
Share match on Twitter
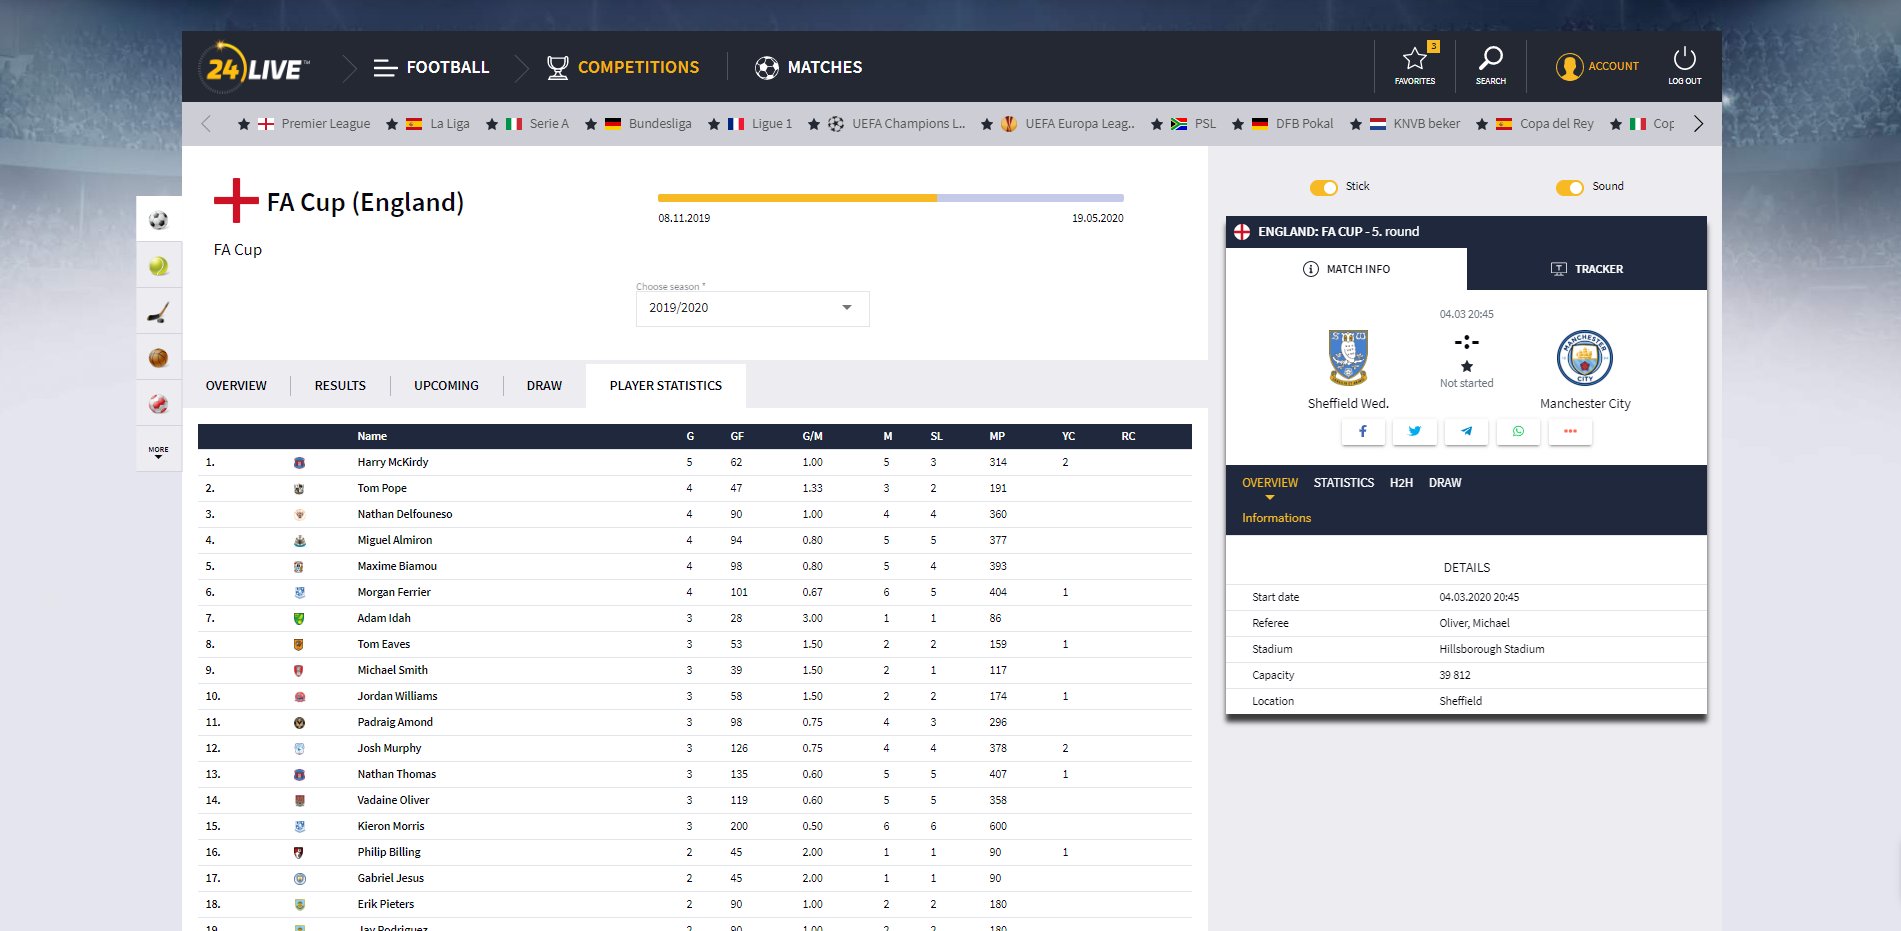point(1414,431)
